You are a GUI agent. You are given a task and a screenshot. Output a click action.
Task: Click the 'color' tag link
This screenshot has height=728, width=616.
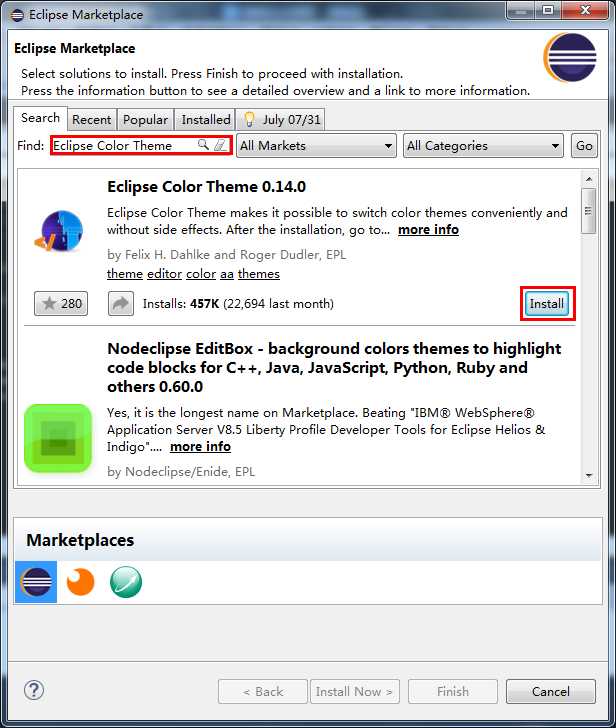pos(201,274)
